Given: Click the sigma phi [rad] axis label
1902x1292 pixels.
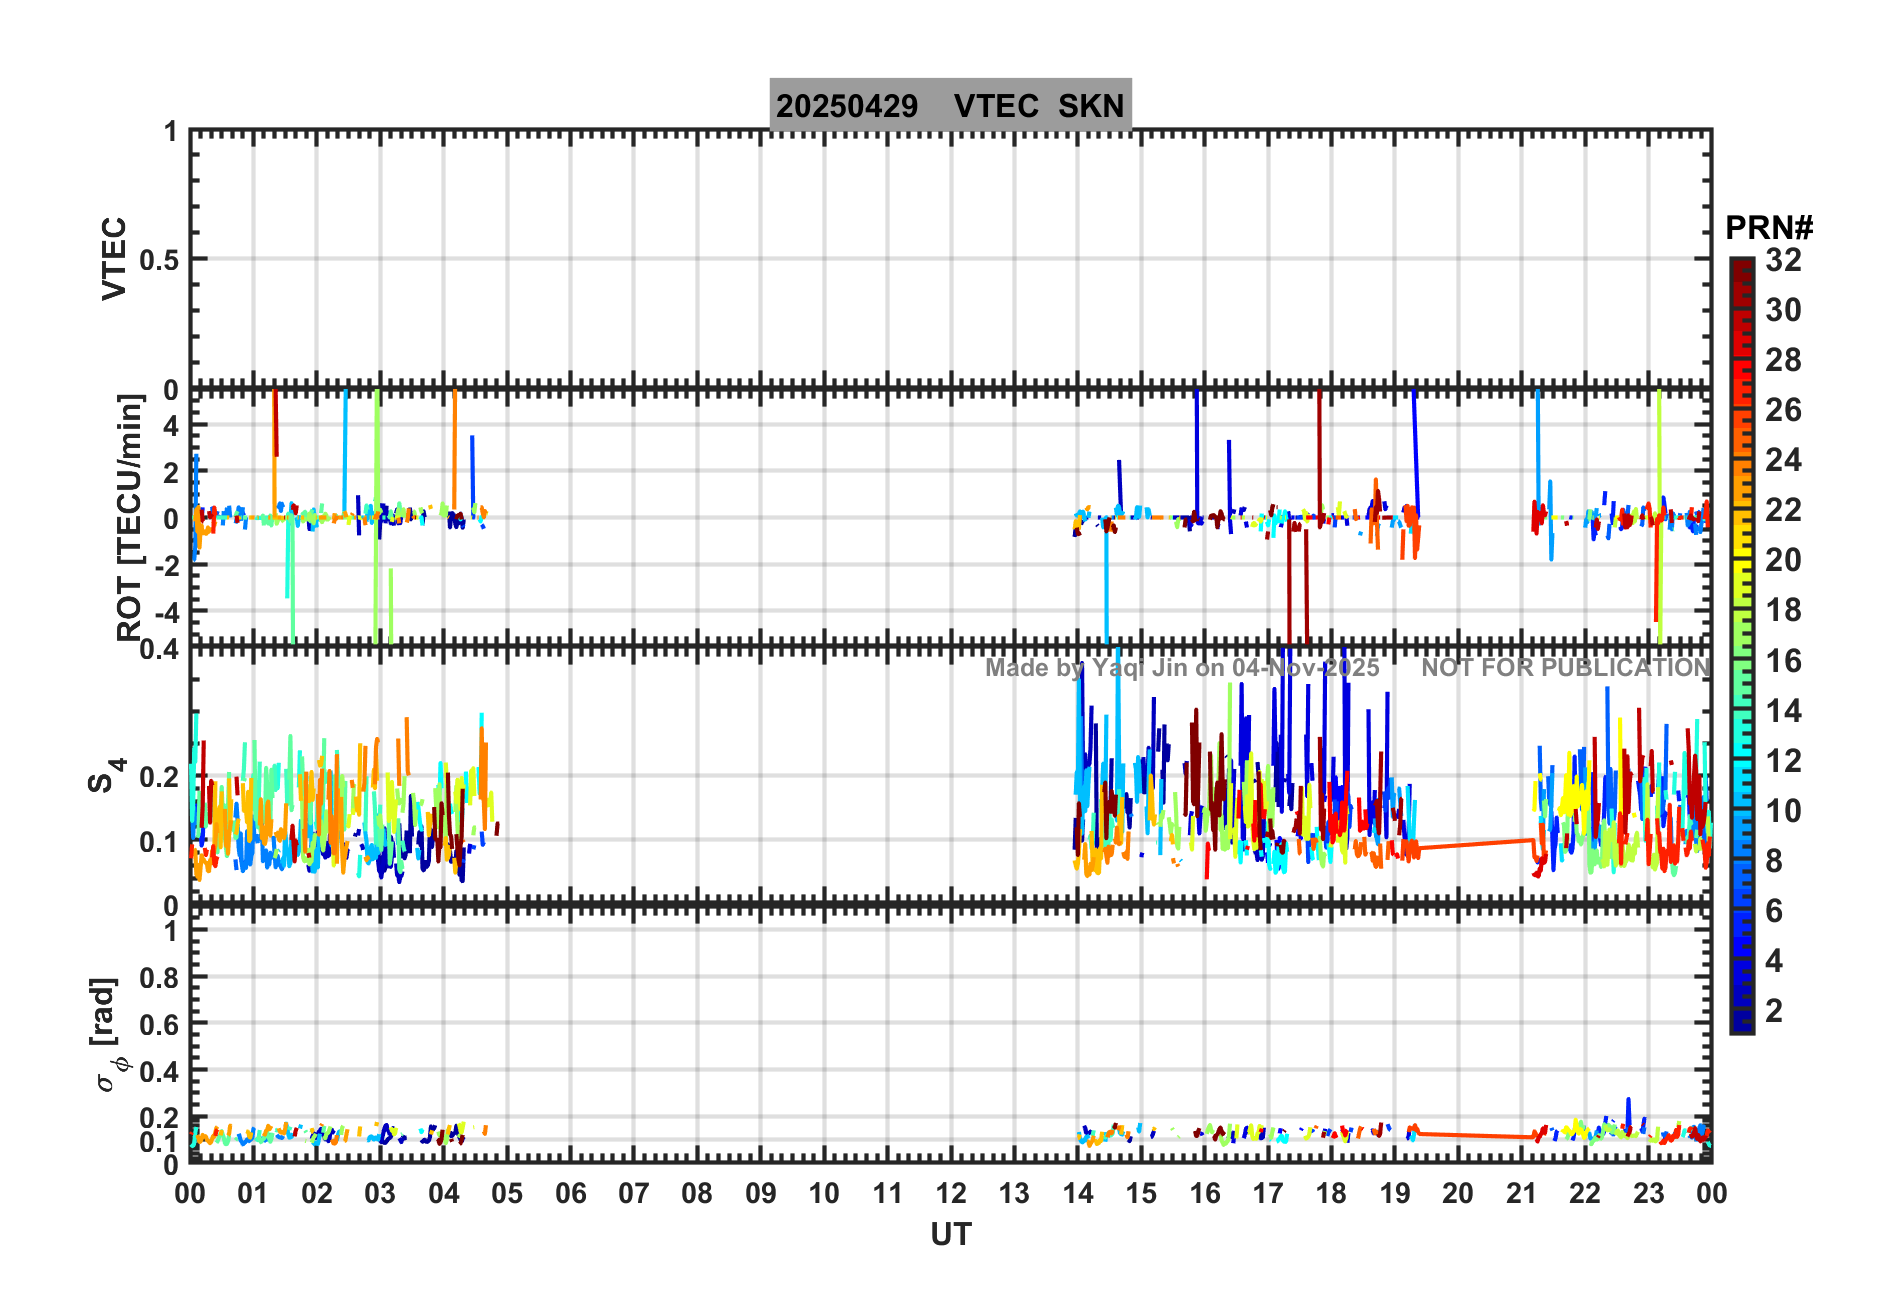Looking at the screenshot, I should [x=110, y=1034].
